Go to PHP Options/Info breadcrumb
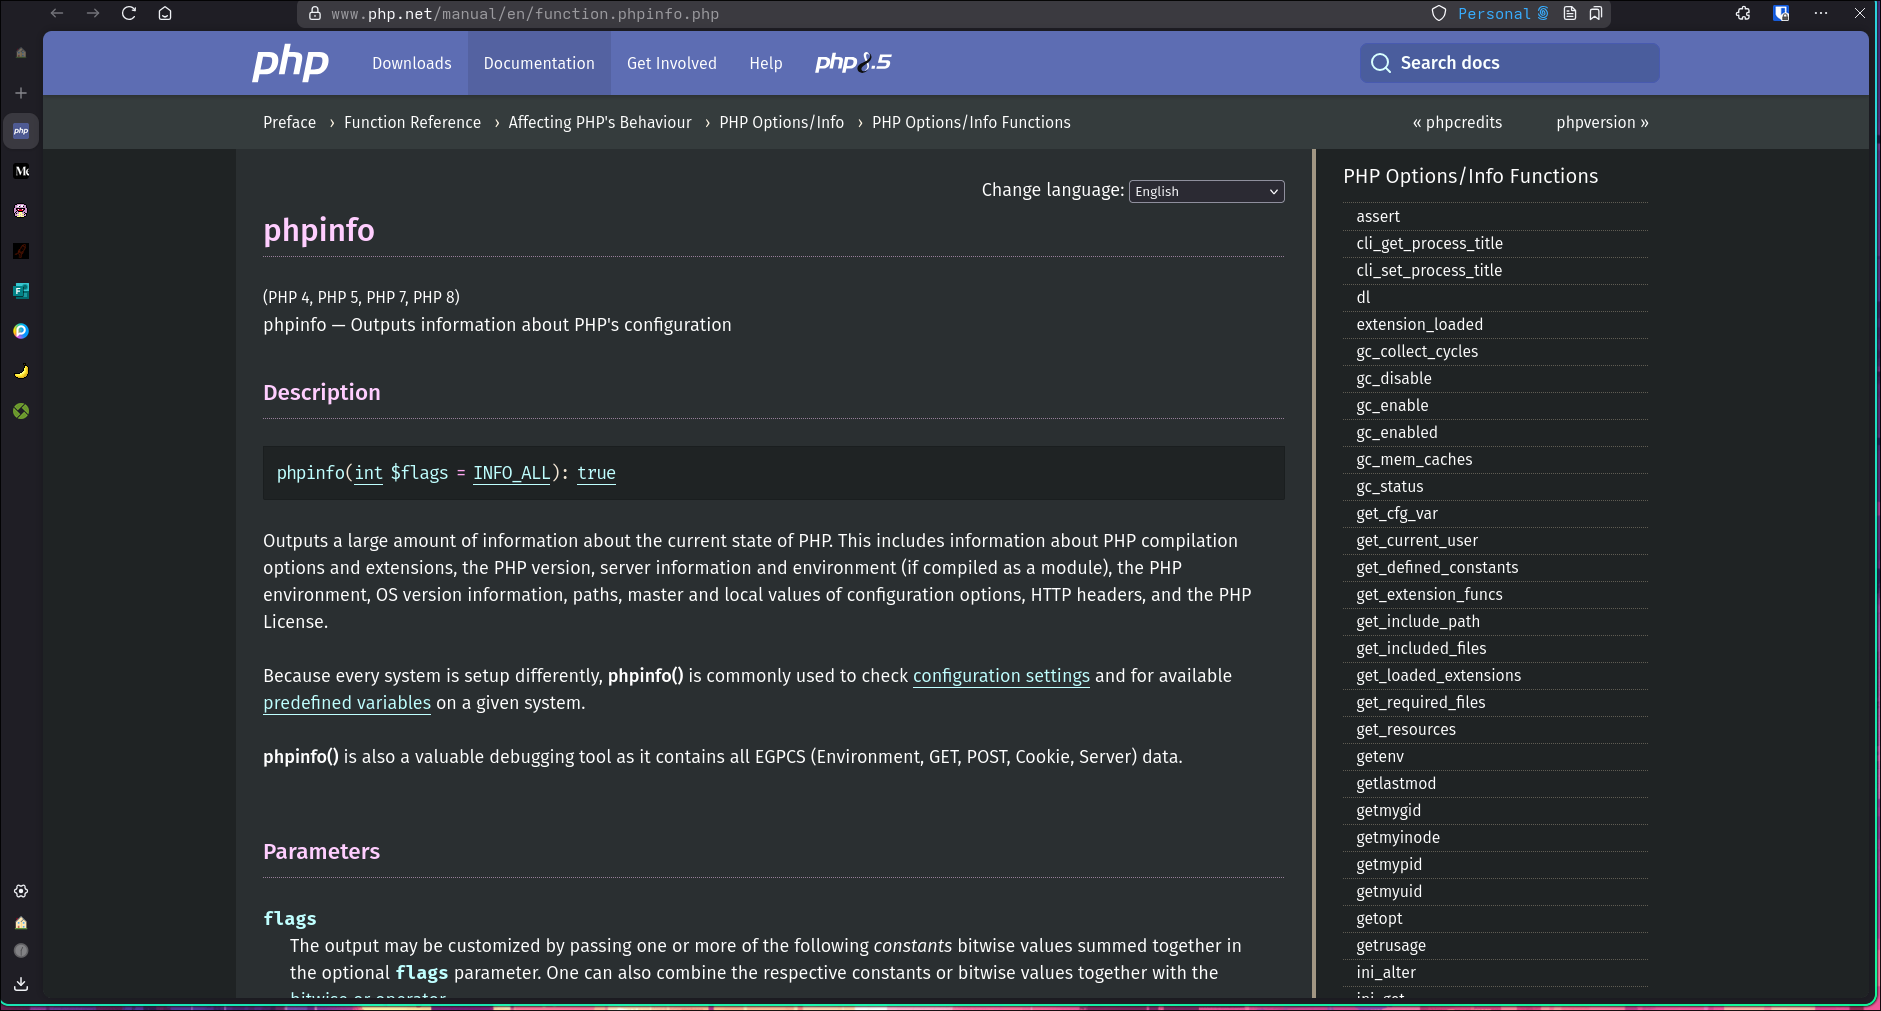This screenshot has height=1011, width=1881. (x=782, y=122)
